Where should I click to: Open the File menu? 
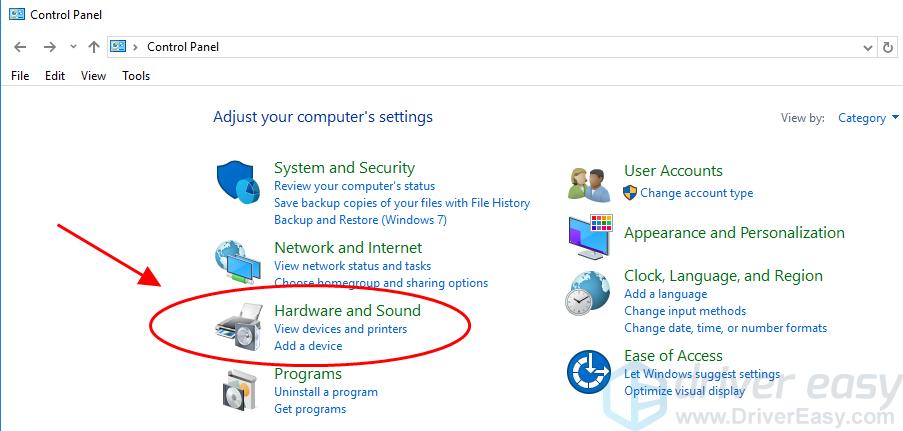20,76
